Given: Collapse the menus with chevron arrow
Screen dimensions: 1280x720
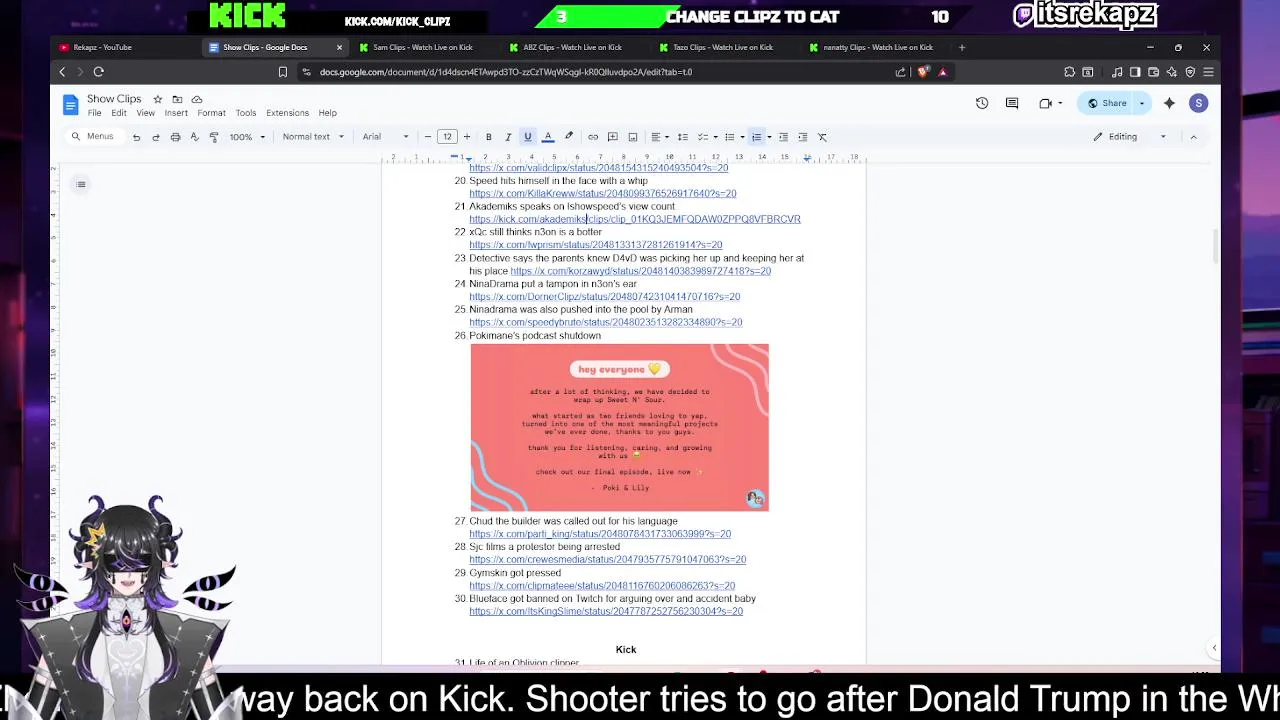Looking at the screenshot, I should pos(1193,137).
